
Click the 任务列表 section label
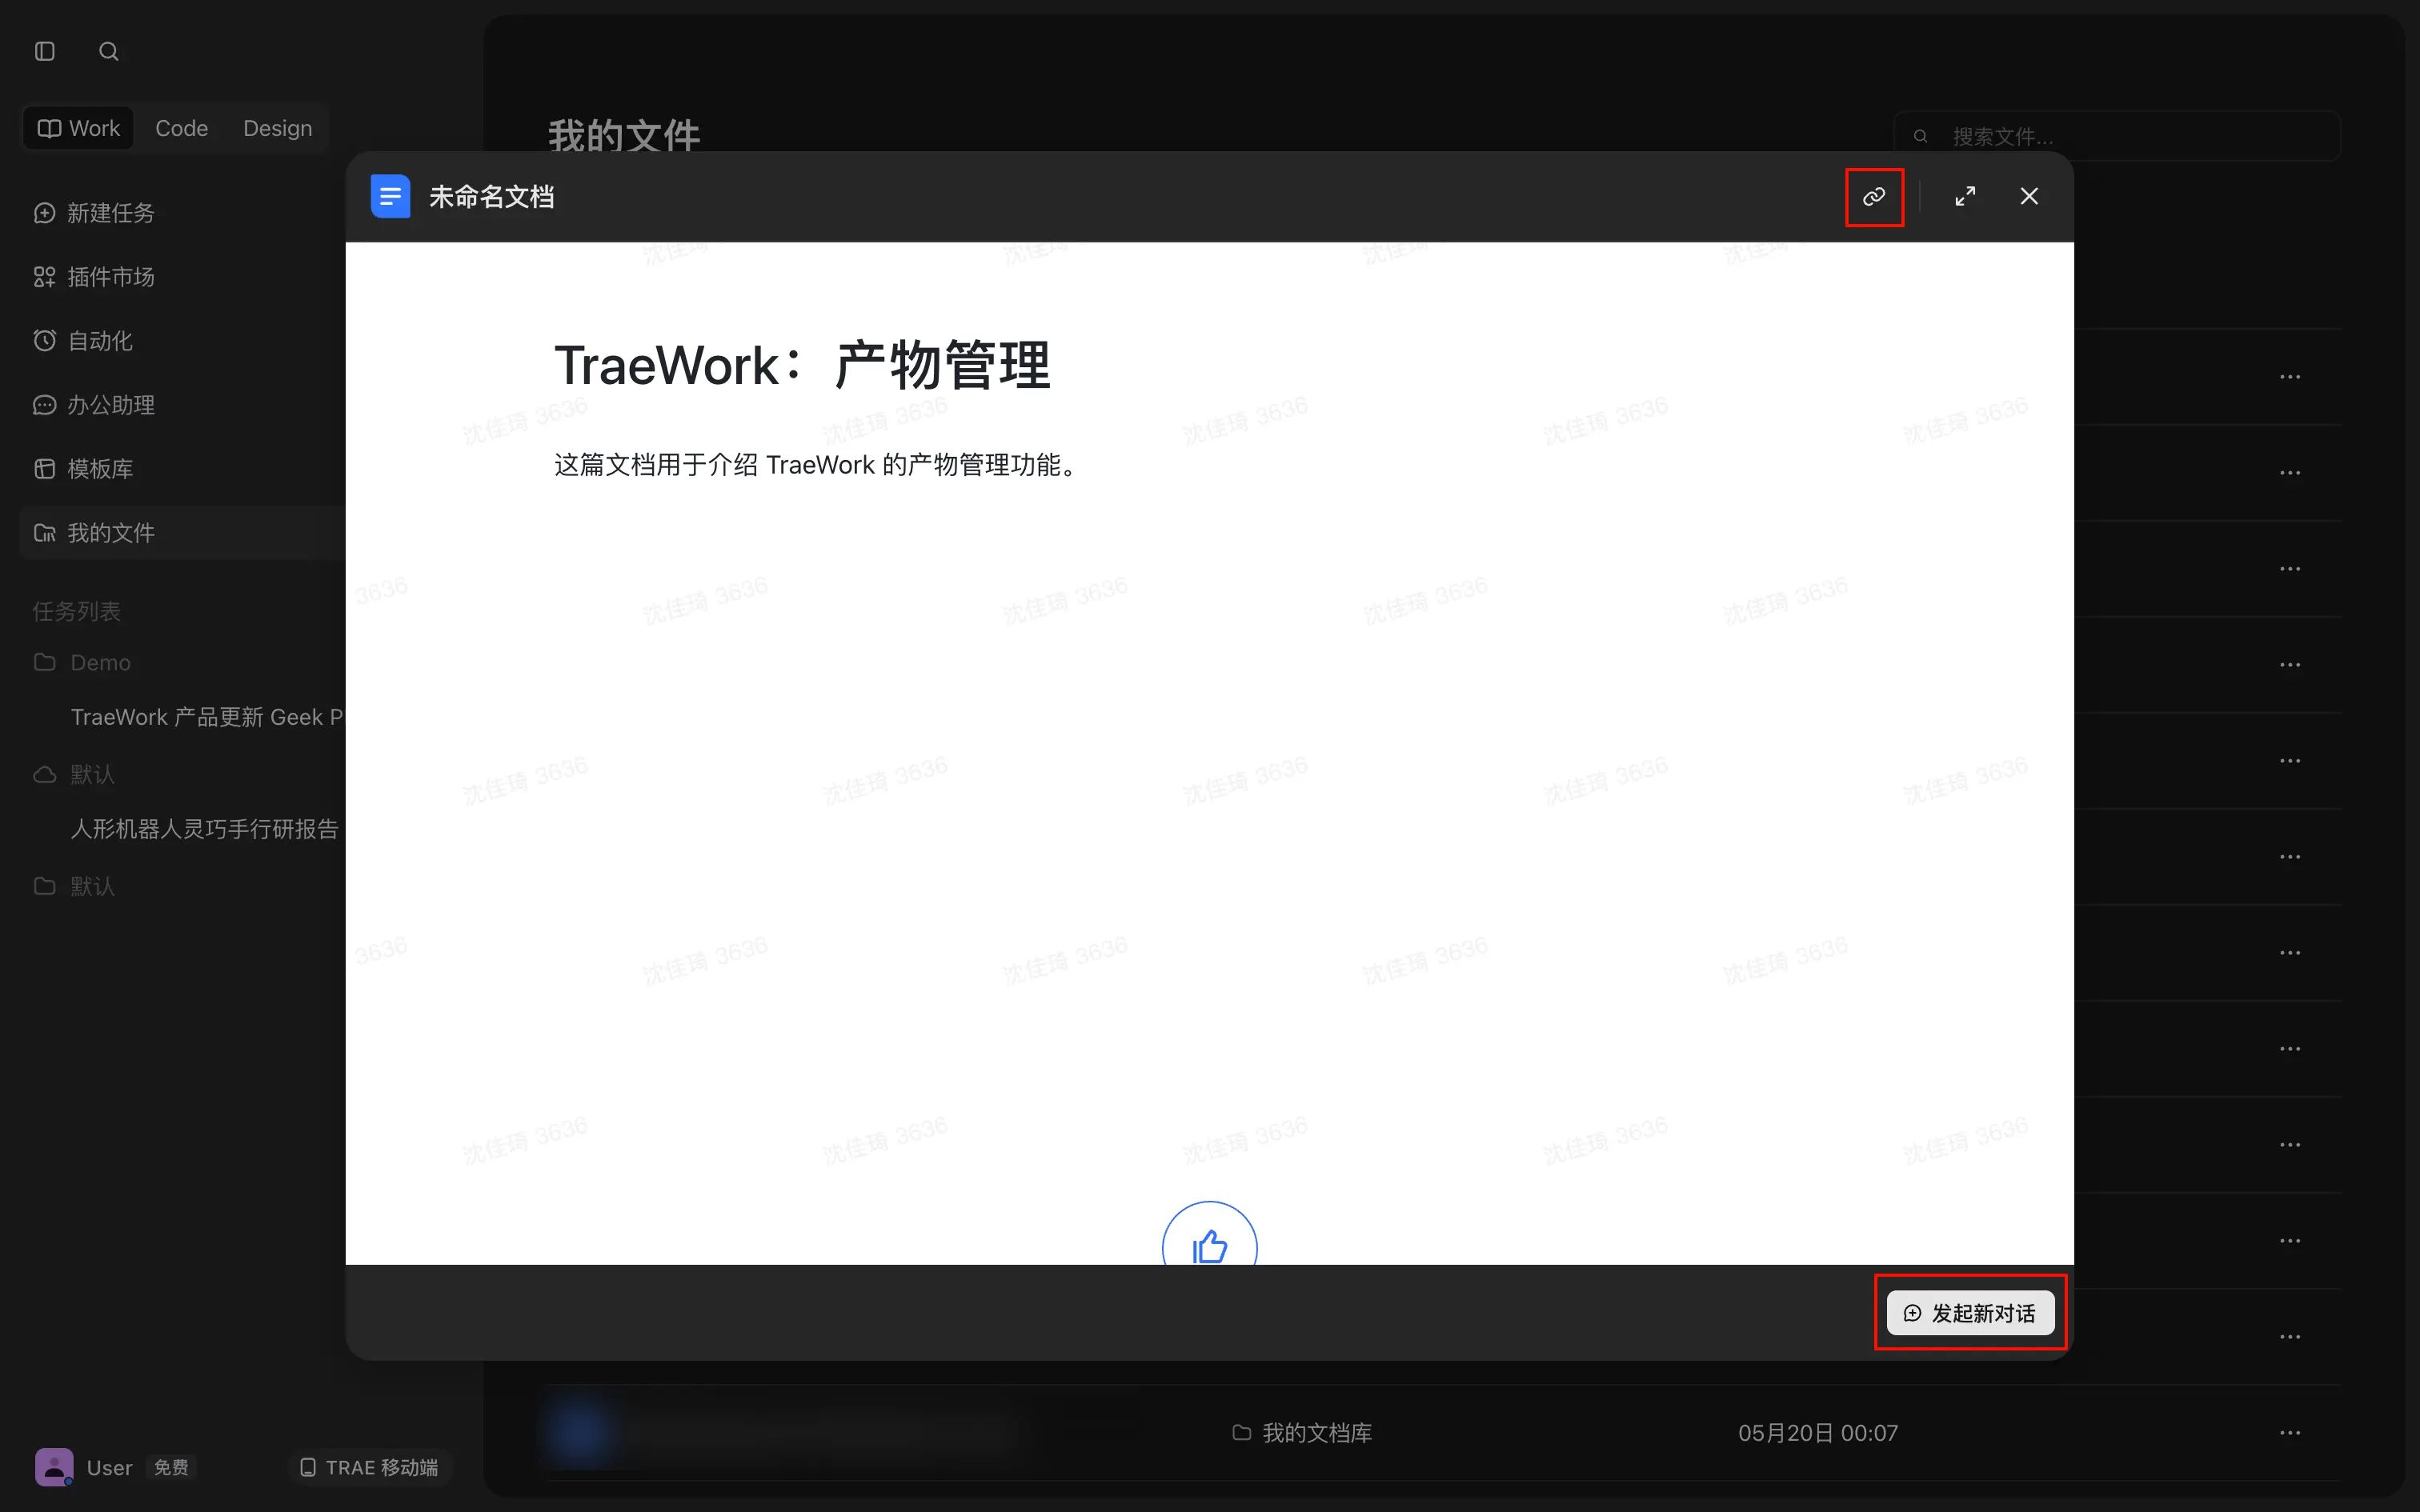click(x=77, y=611)
